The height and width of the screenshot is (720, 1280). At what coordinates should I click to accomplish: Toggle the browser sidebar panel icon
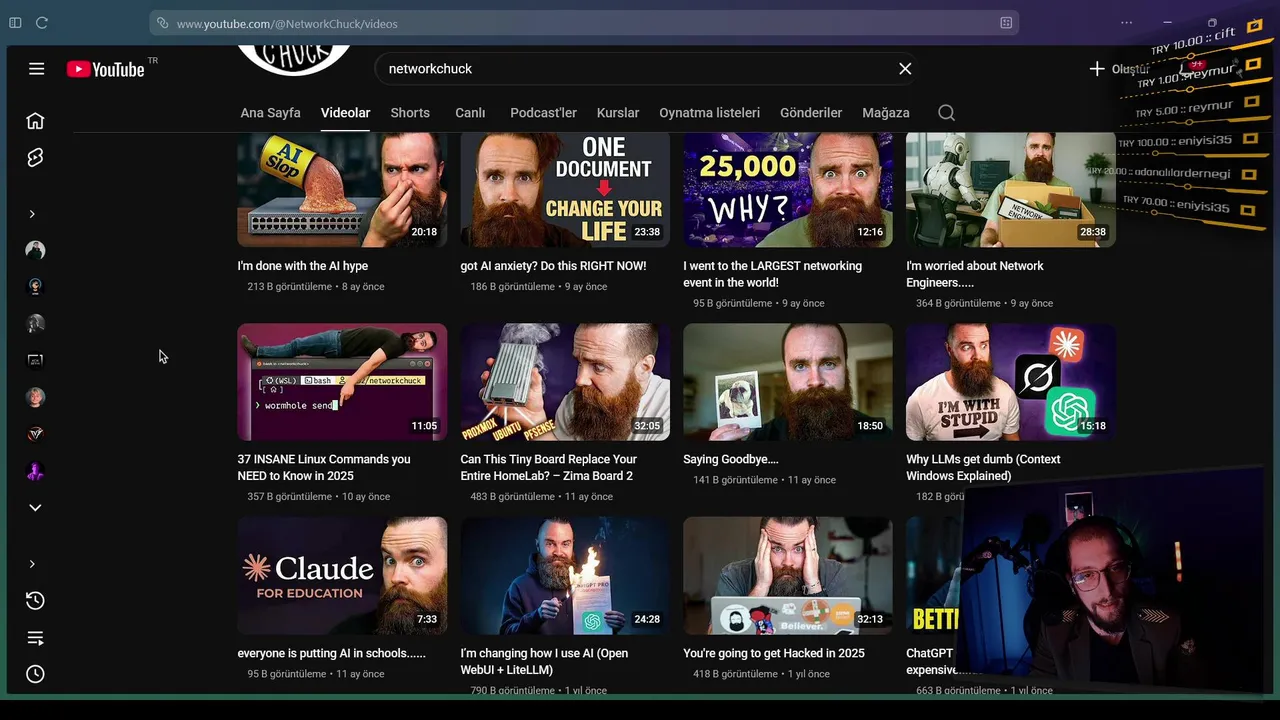pyautogui.click(x=15, y=23)
